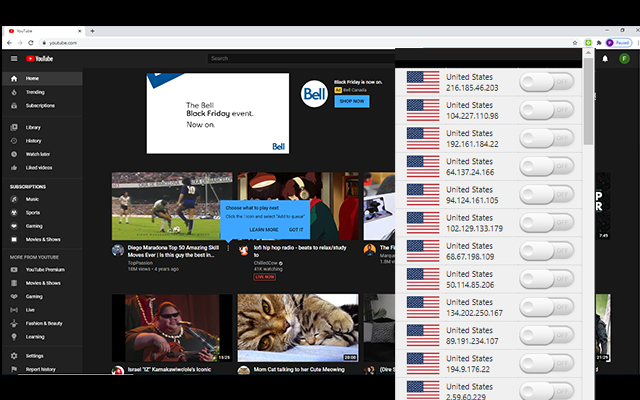Screen dimensions: 640x400
Task: Toggle on the 64.137.24.166 proxy switch
Action: [x=547, y=166]
